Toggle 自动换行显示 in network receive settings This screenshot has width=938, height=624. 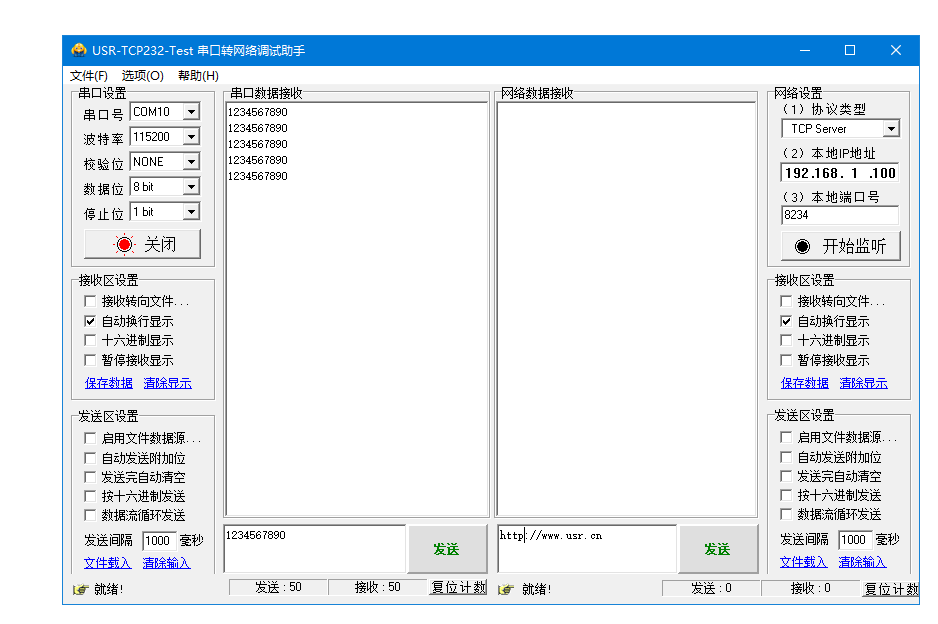tap(787, 321)
